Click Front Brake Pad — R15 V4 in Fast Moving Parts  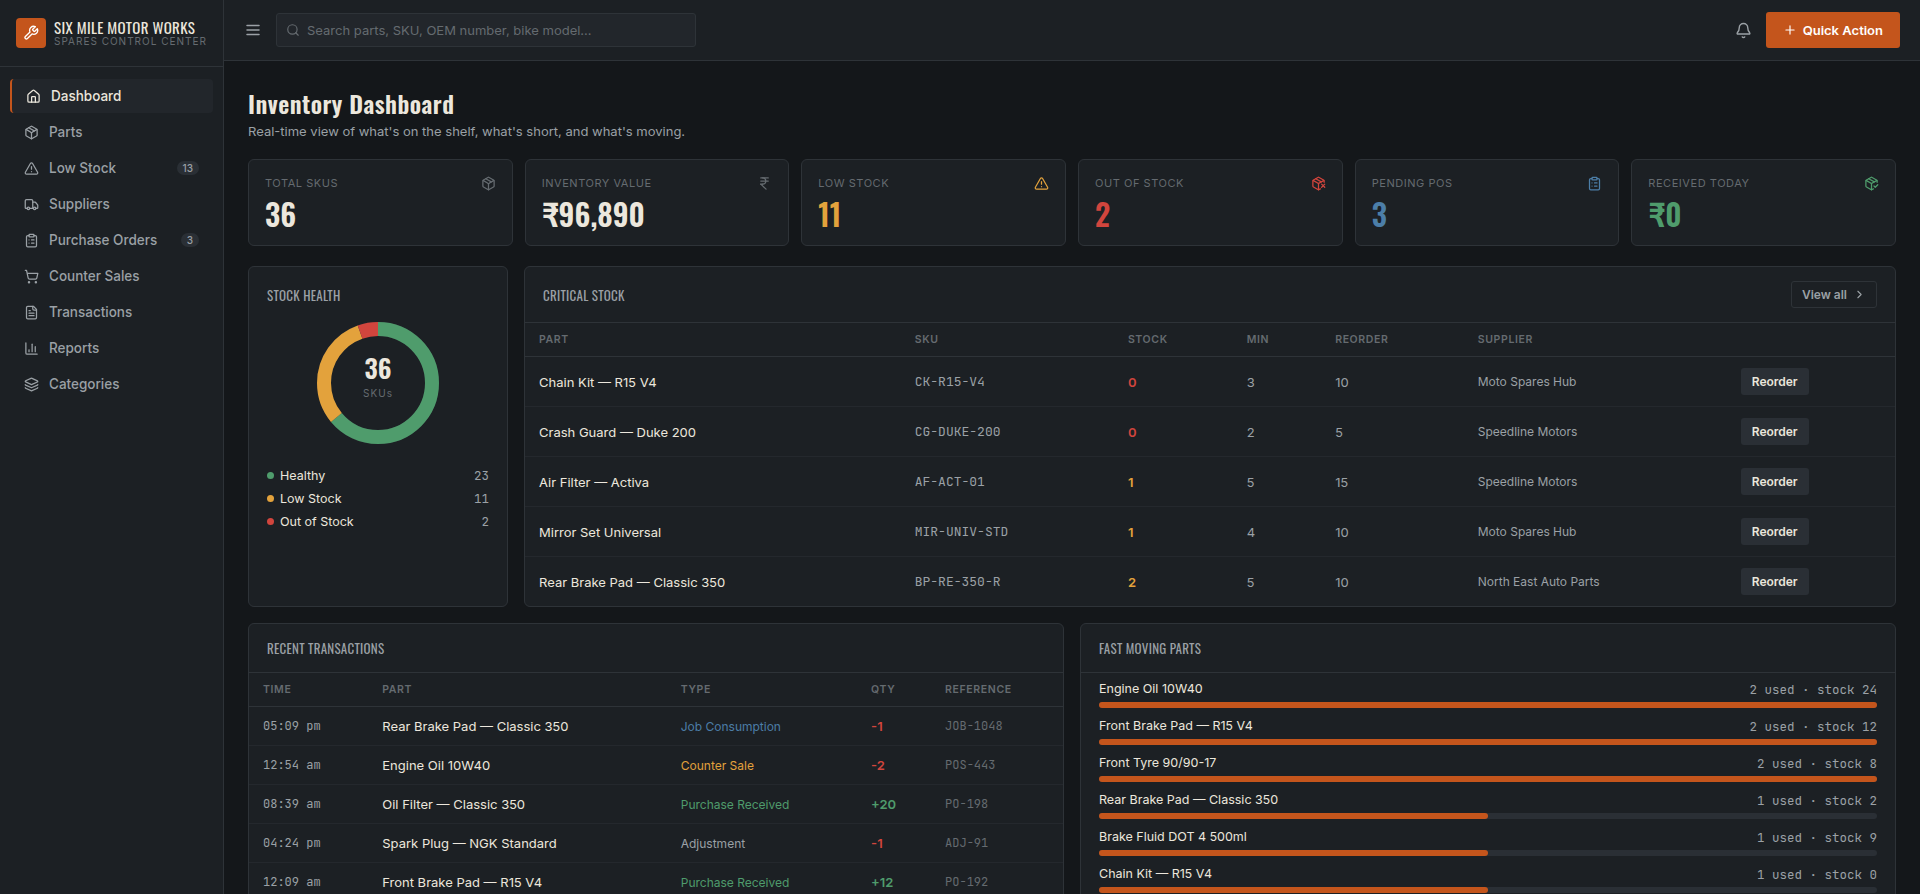pyautogui.click(x=1175, y=726)
